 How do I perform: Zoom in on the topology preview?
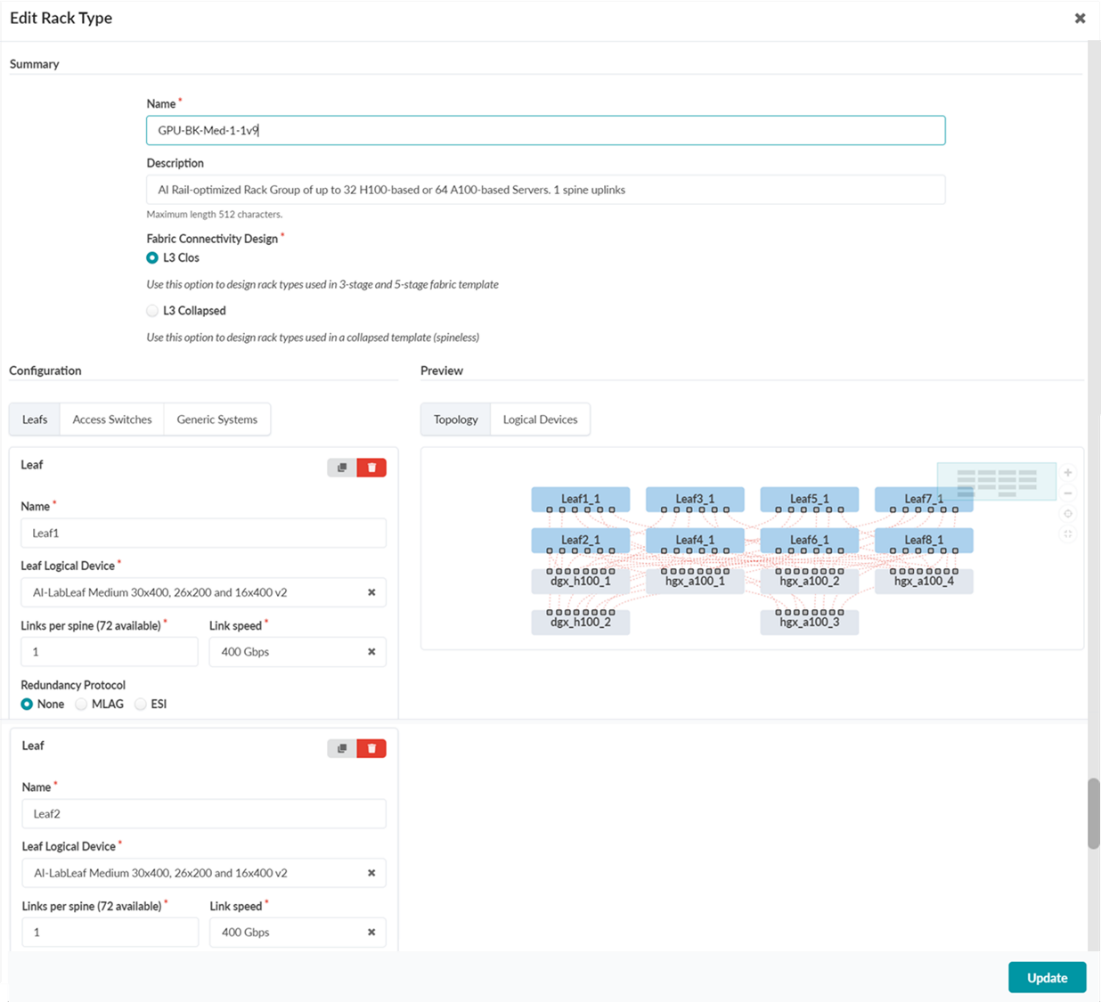click(1068, 472)
